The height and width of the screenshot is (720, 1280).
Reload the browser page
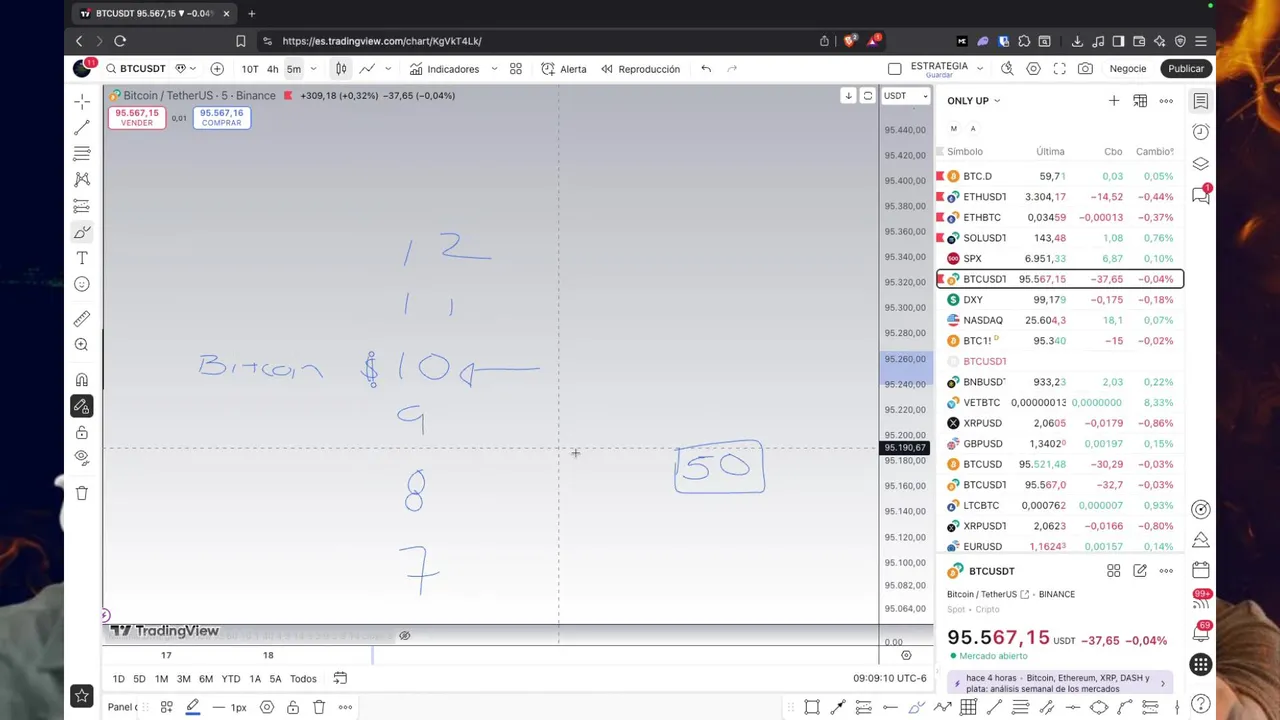point(120,41)
